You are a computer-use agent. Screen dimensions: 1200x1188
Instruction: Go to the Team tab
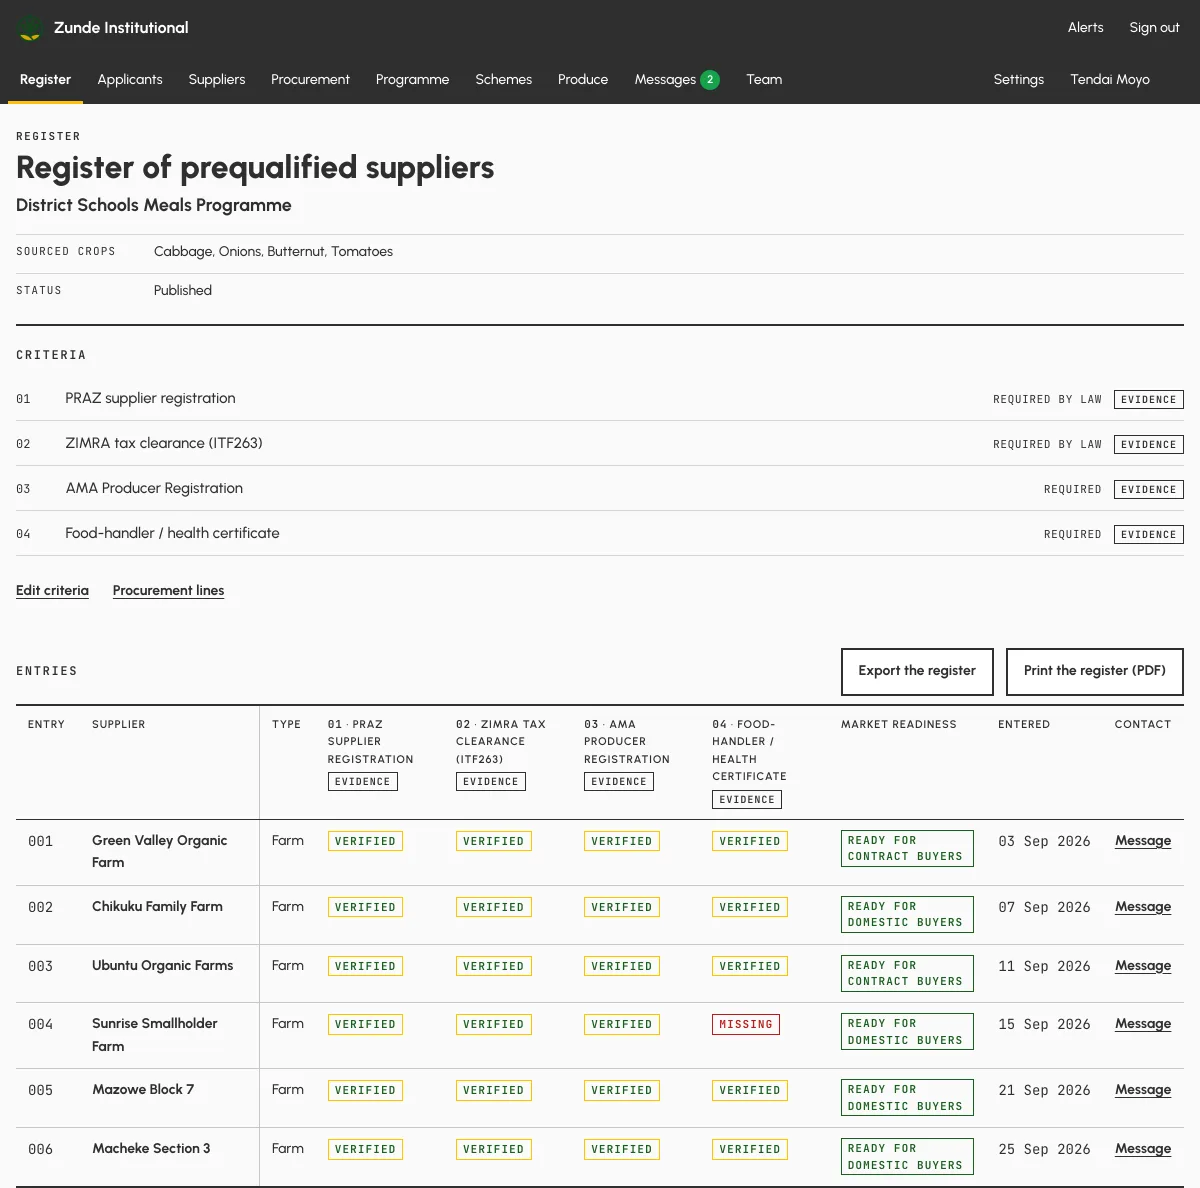coord(764,80)
